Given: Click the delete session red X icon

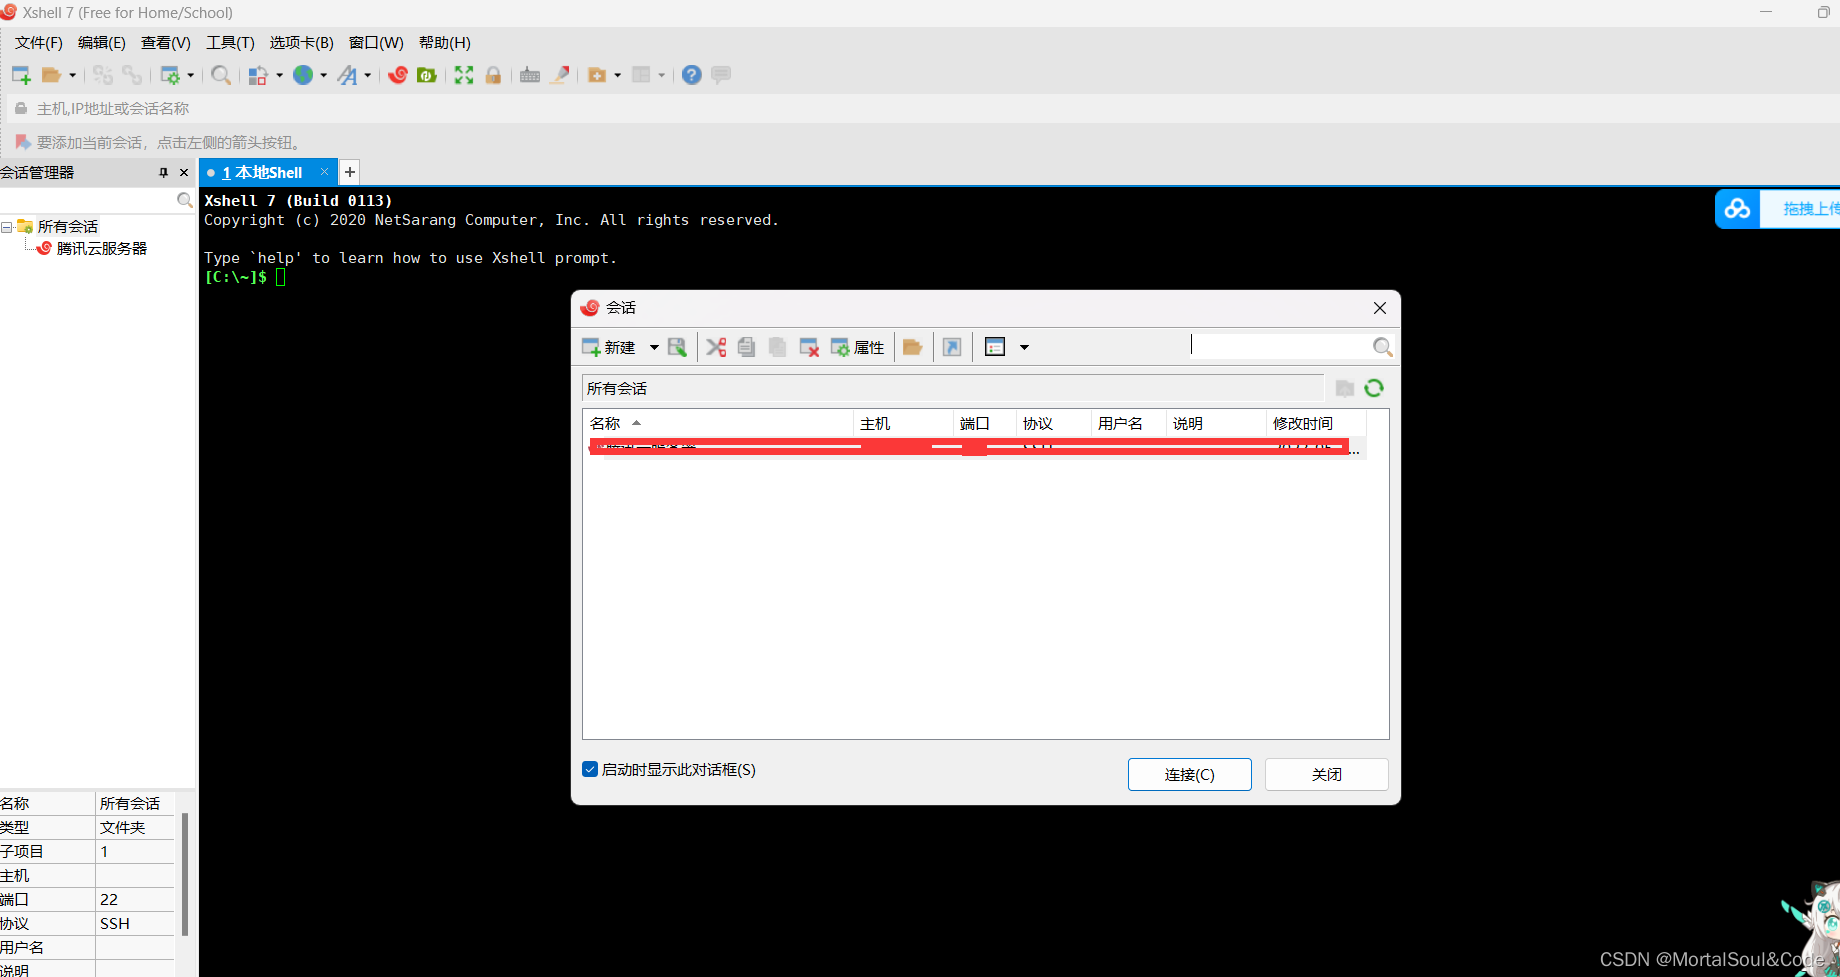Looking at the screenshot, I should pyautogui.click(x=809, y=347).
